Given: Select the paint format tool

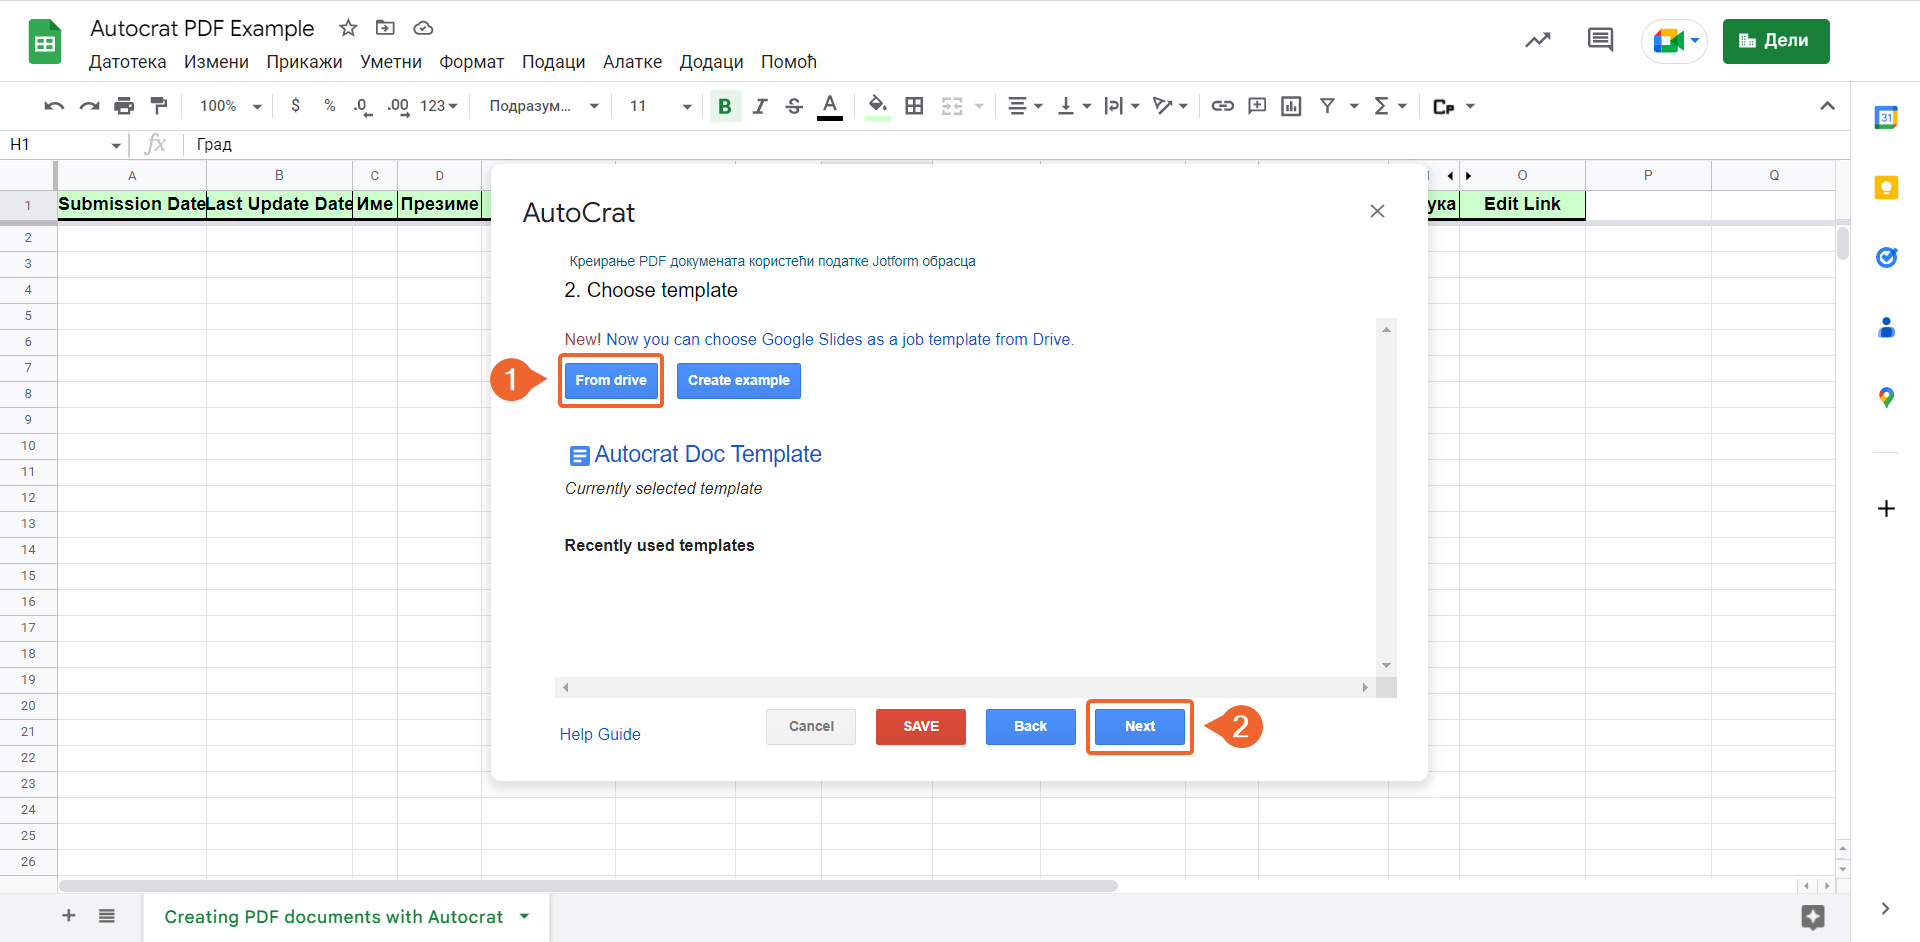Looking at the screenshot, I should click(159, 106).
